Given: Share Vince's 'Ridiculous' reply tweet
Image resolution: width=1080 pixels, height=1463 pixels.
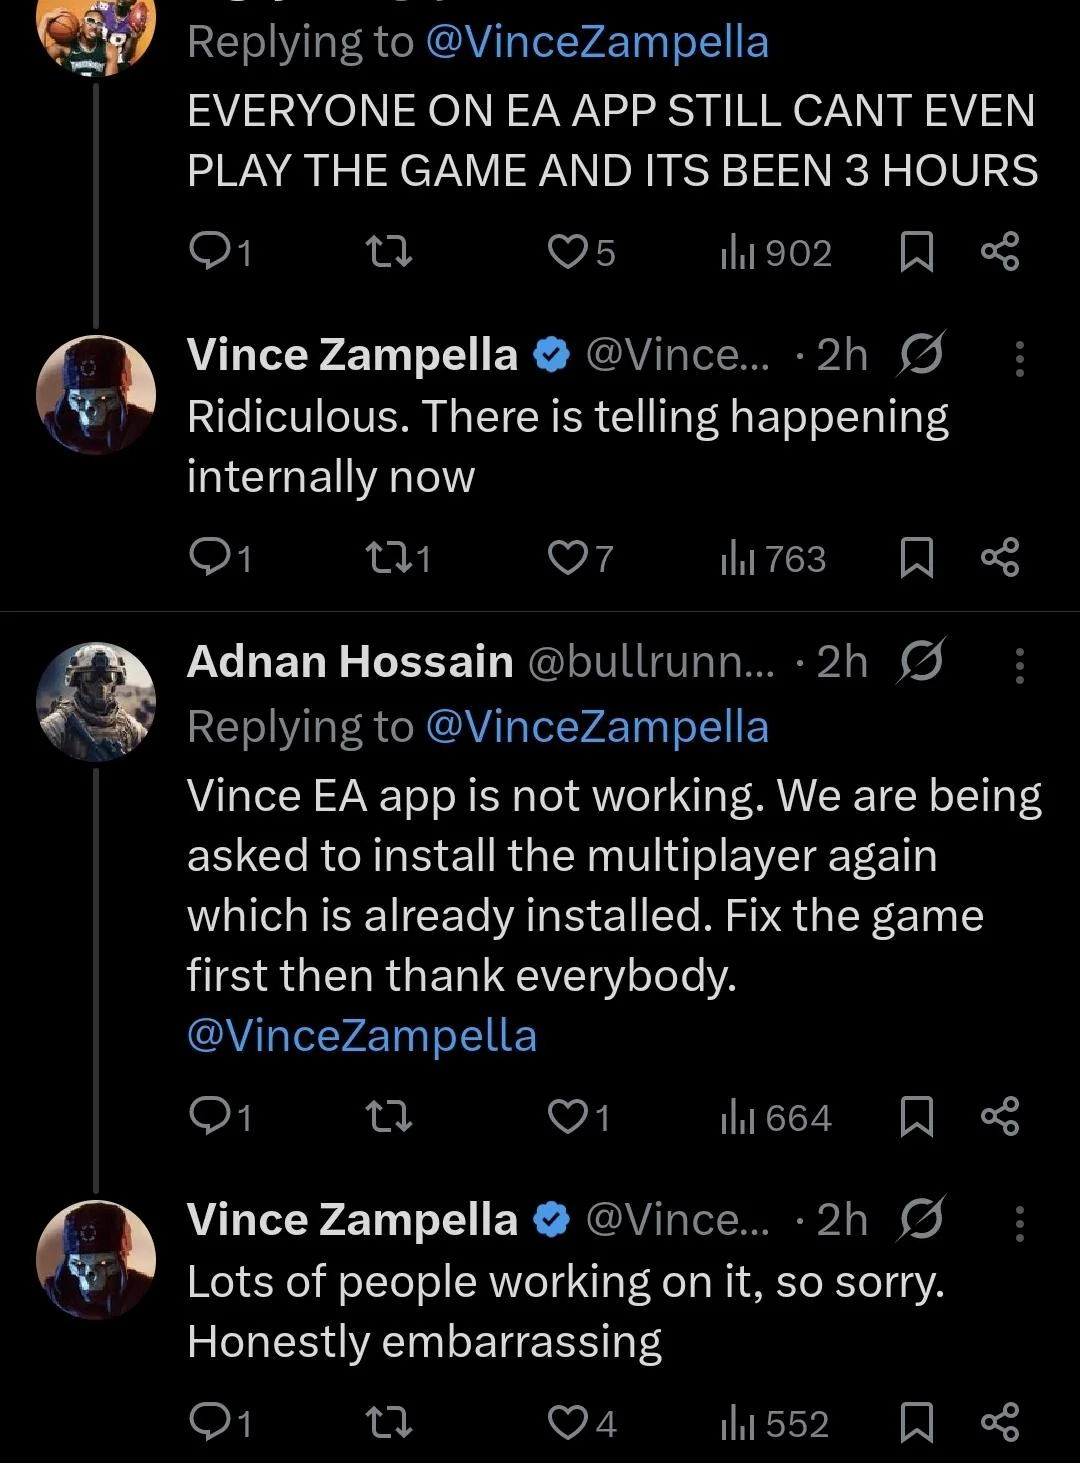Looking at the screenshot, I should [x=1000, y=558].
